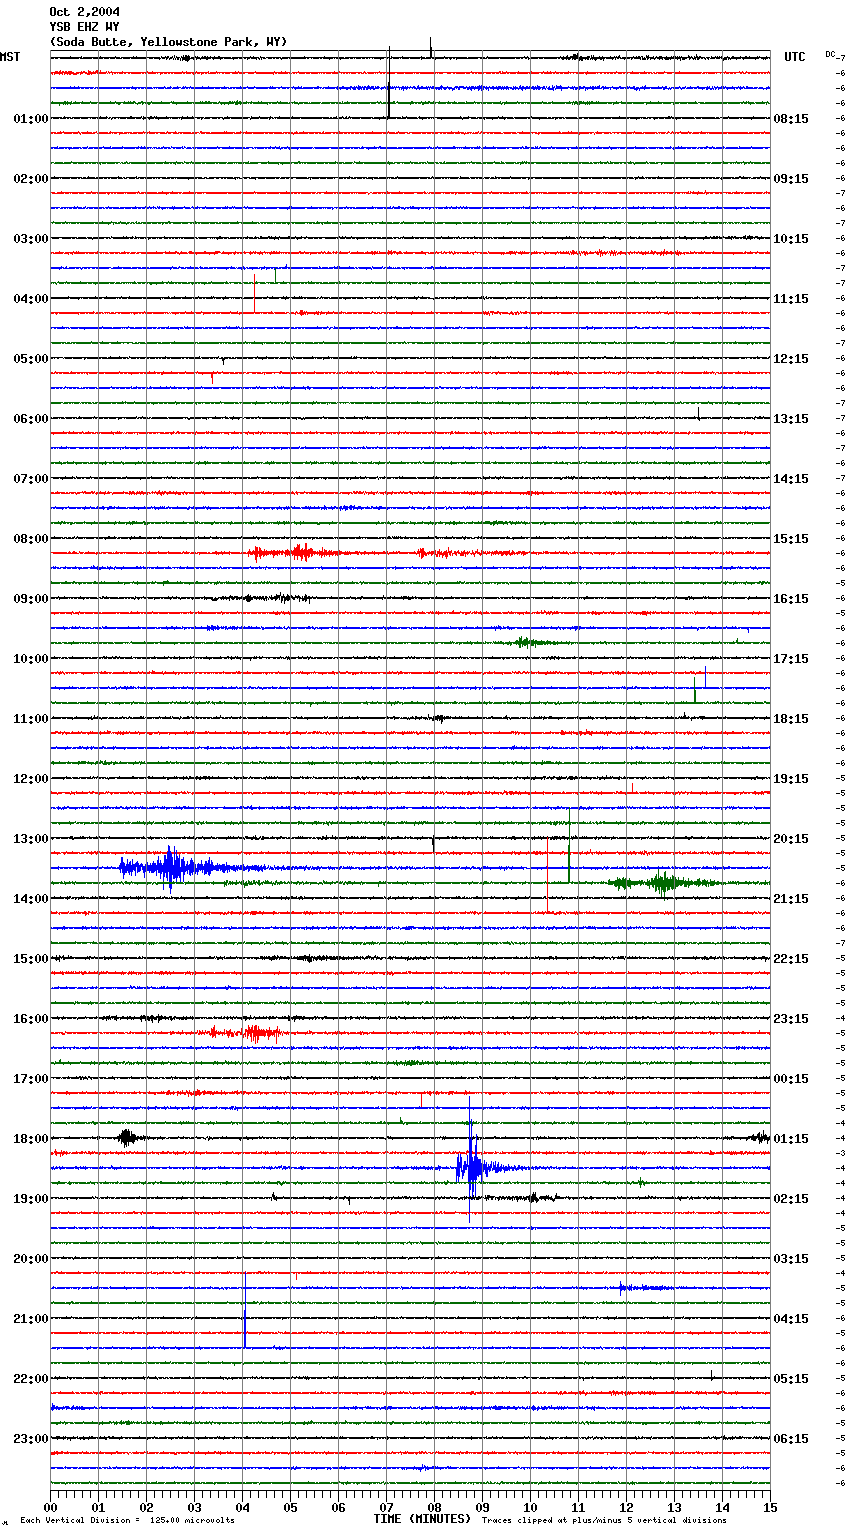The height and width of the screenshot is (1534, 850).
Task: Click the UTC time label "09:15"
Action: (791, 179)
